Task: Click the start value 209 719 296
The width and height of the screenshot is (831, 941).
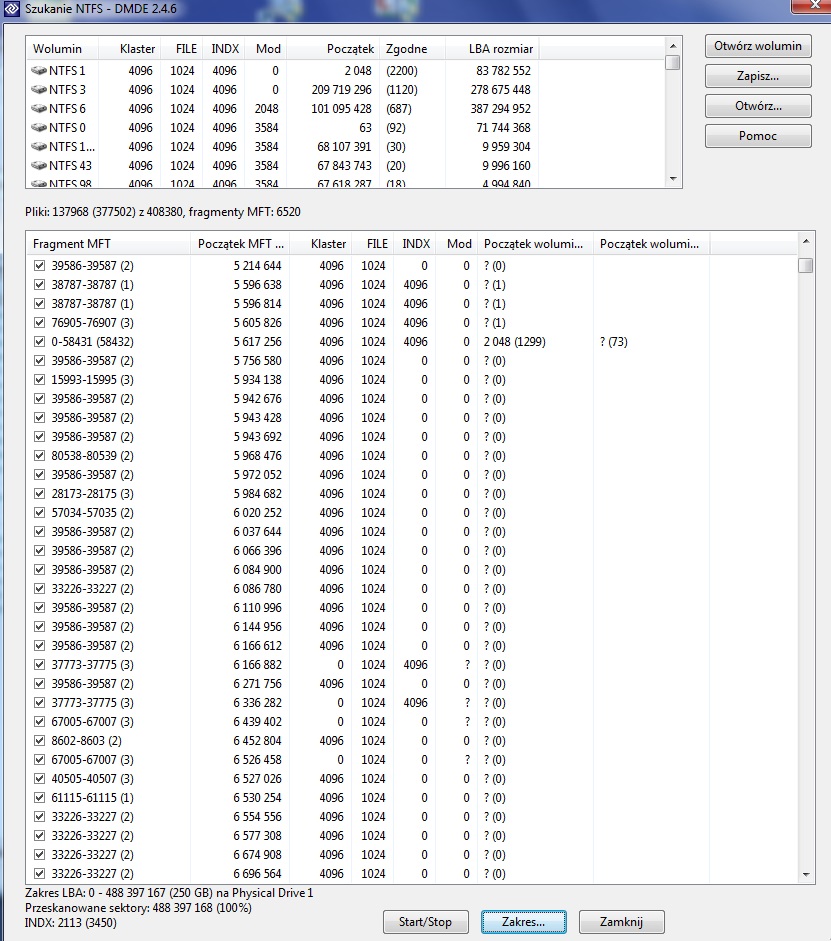Action: pyautogui.click(x=341, y=90)
